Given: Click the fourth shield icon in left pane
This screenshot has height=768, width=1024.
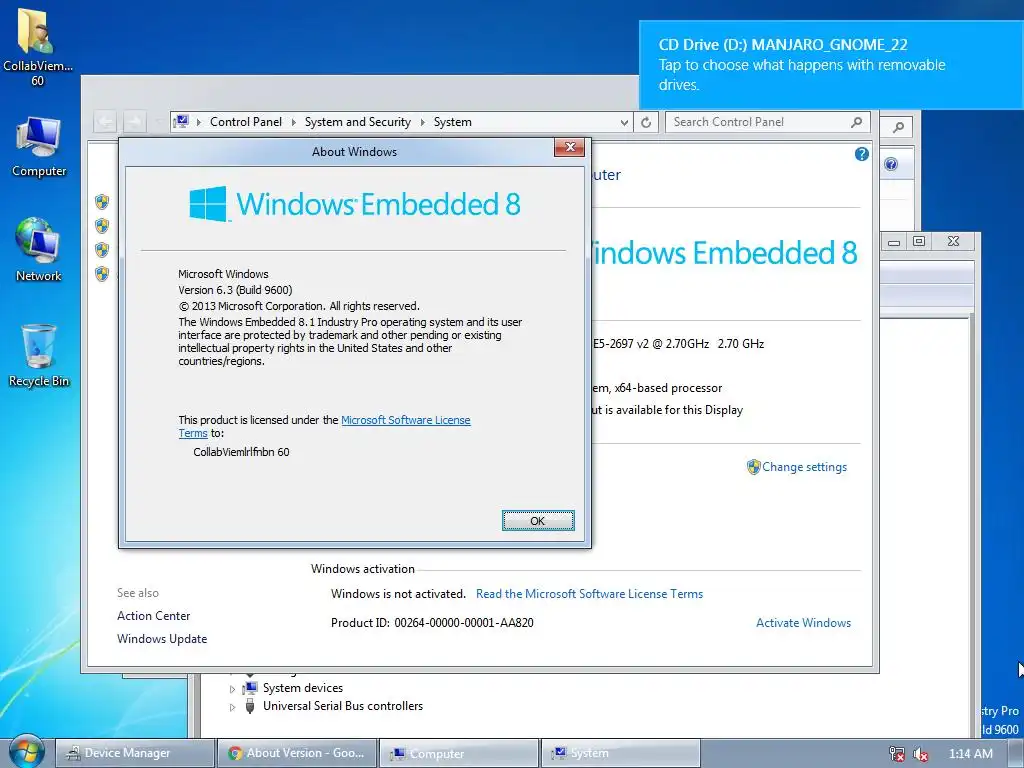Looking at the screenshot, I should coord(102,274).
